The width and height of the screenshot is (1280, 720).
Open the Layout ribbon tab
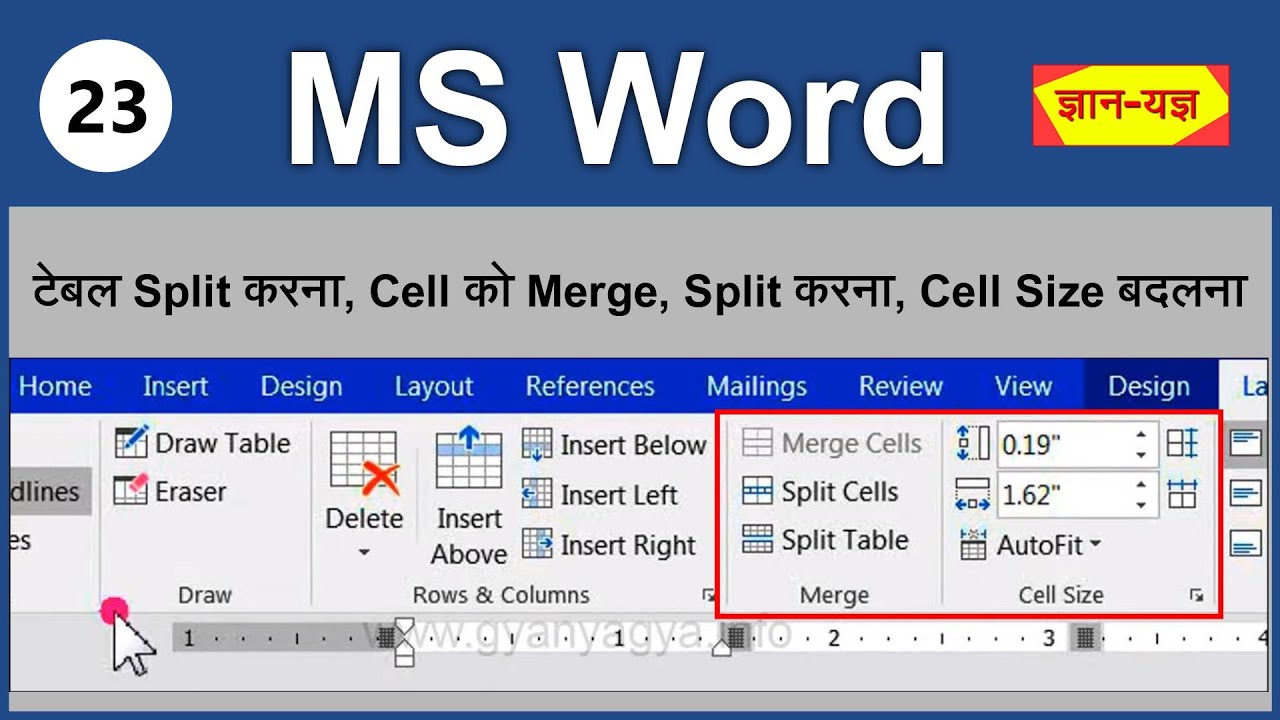(x=433, y=386)
